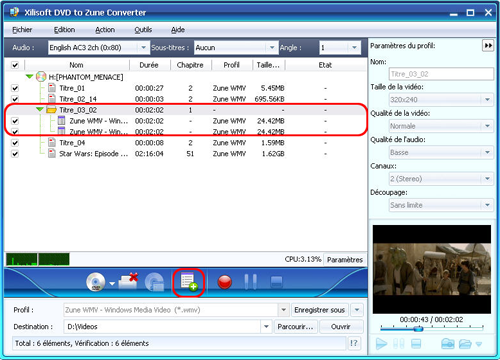The height and width of the screenshot is (360, 500).
Task: Click the Paramètres button near CPU
Action: pos(344,260)
